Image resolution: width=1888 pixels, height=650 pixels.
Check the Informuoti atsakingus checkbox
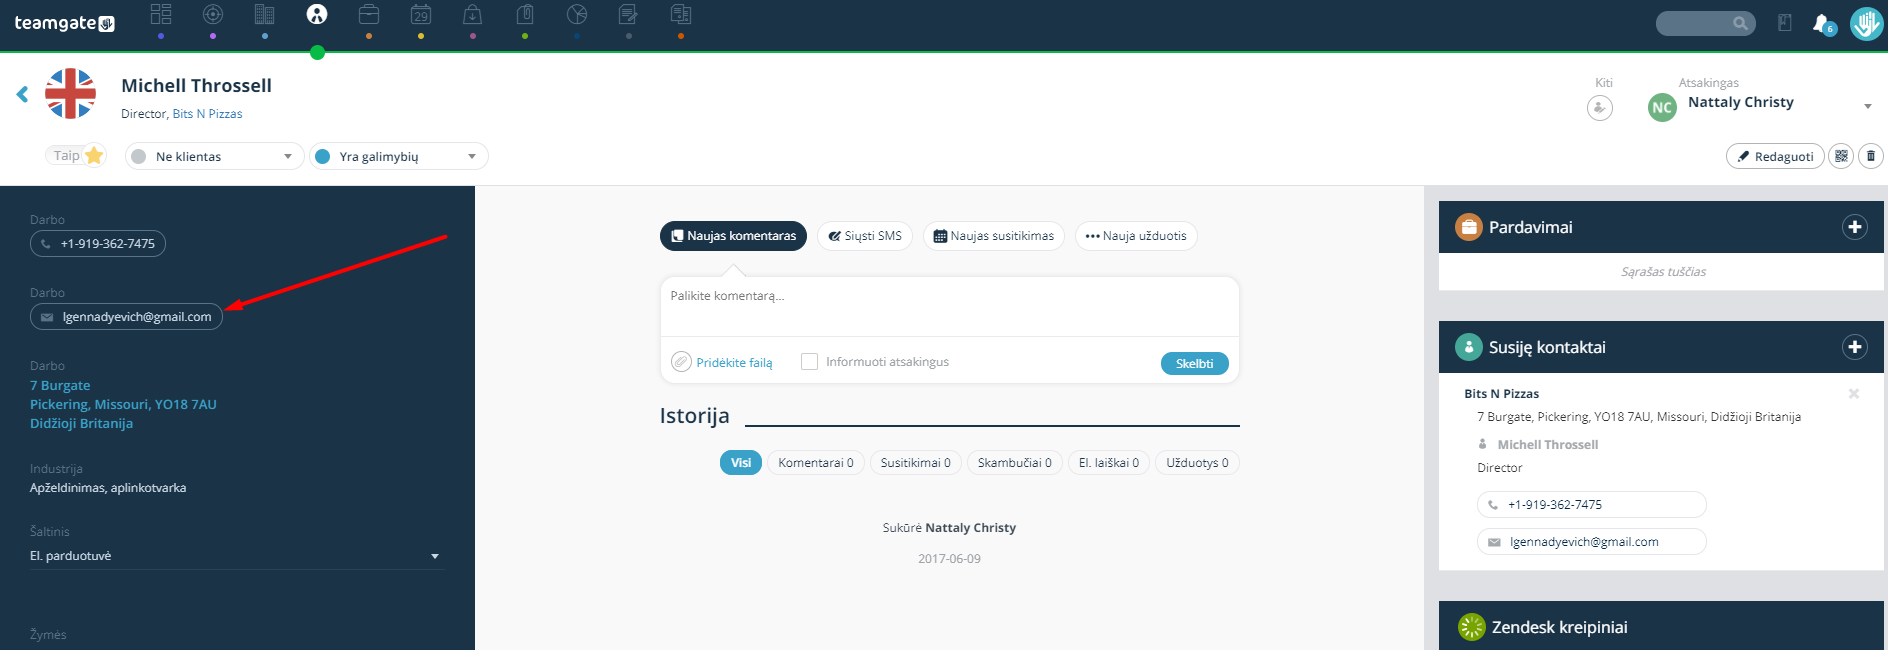point(810,362)
